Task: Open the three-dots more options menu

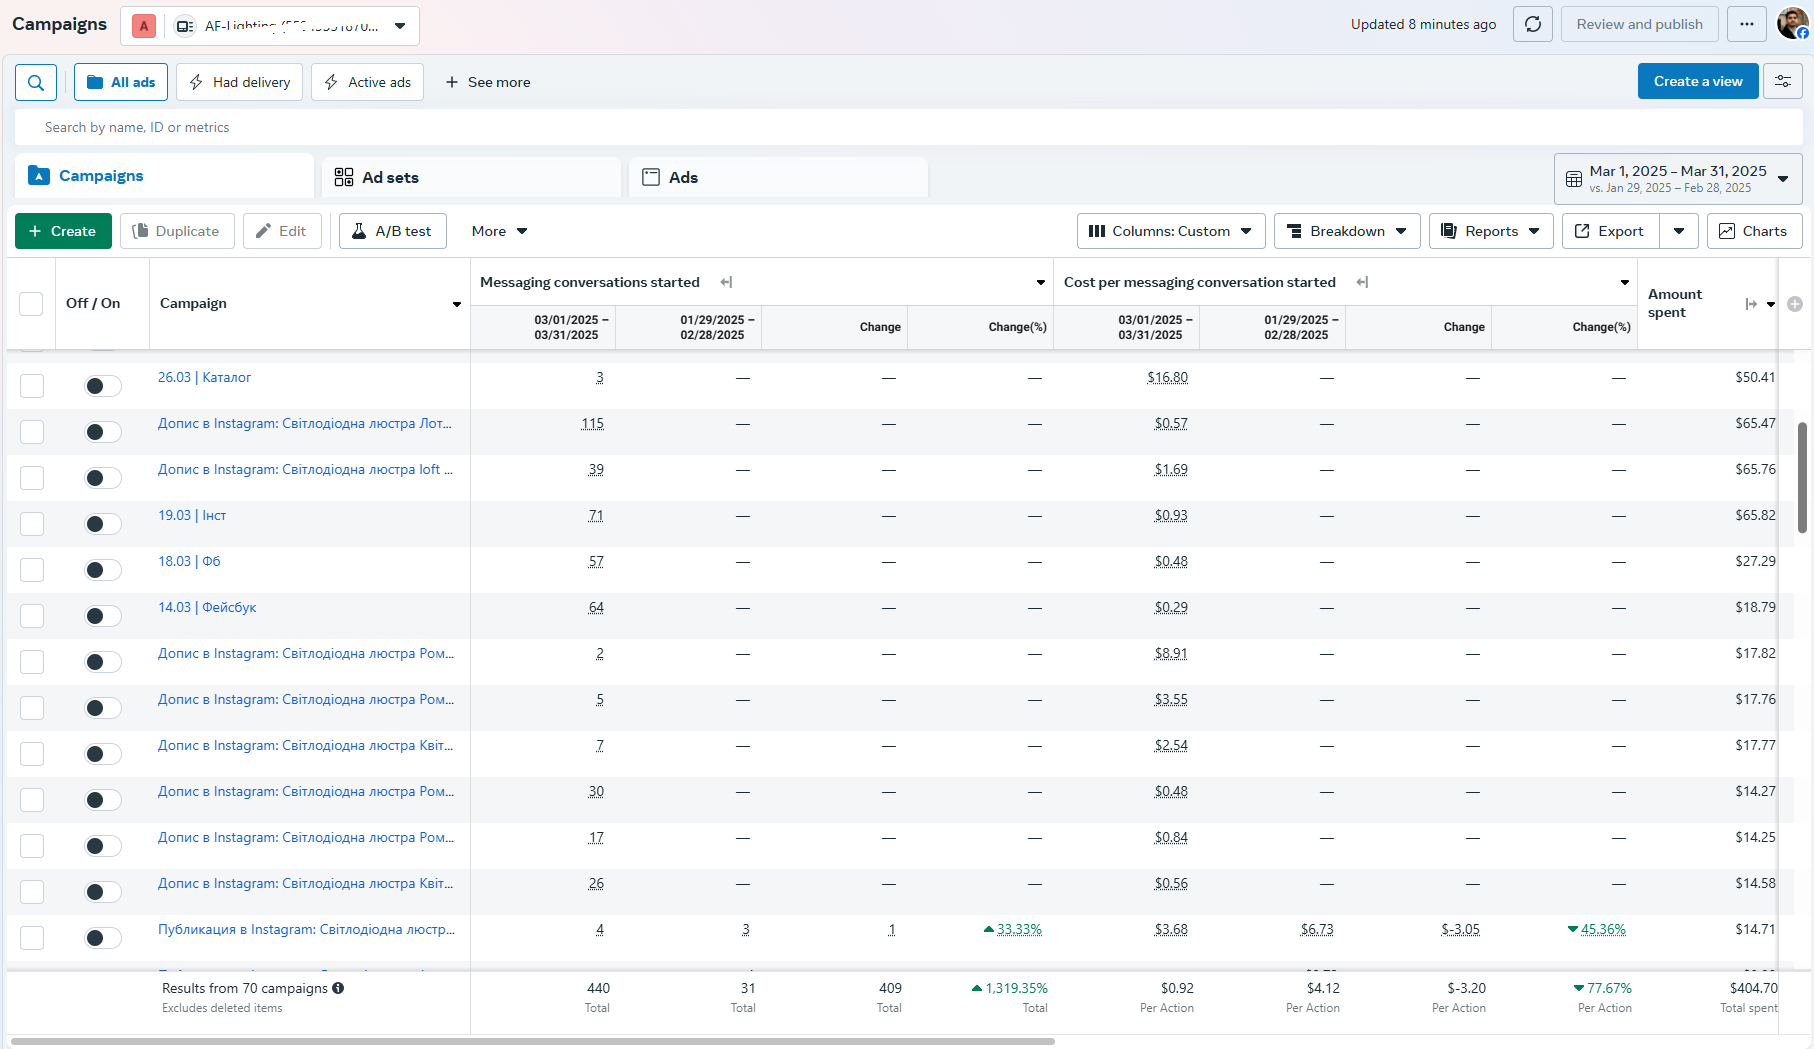Action: coord(1747,24)
